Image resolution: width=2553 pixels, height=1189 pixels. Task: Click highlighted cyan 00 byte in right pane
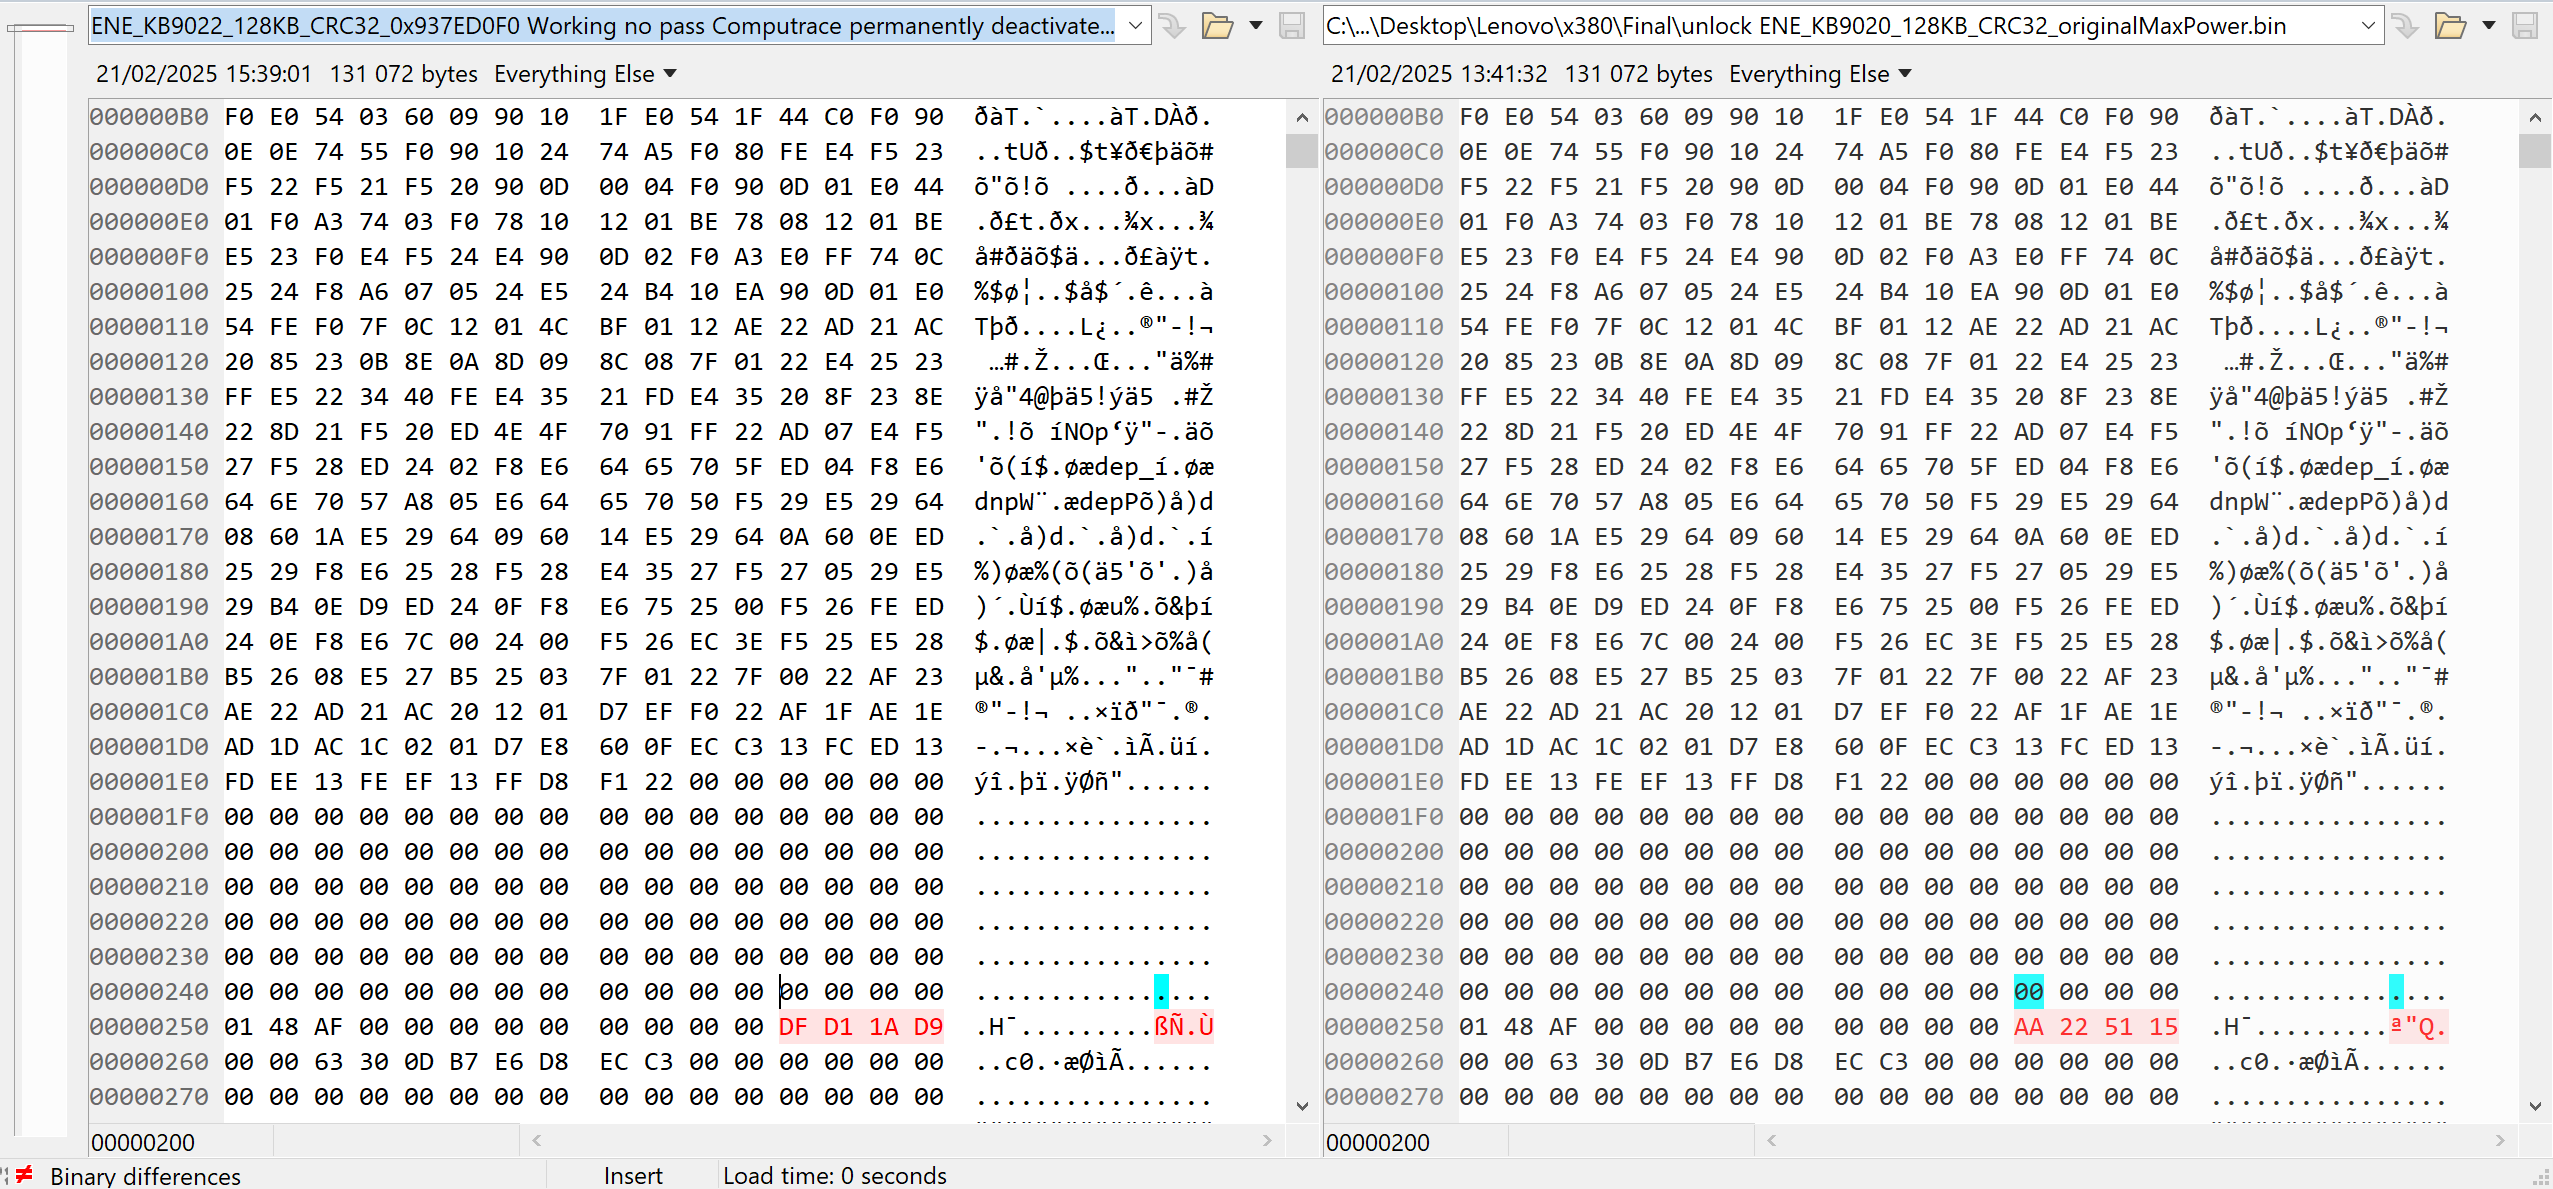(x=2028, y=991)
